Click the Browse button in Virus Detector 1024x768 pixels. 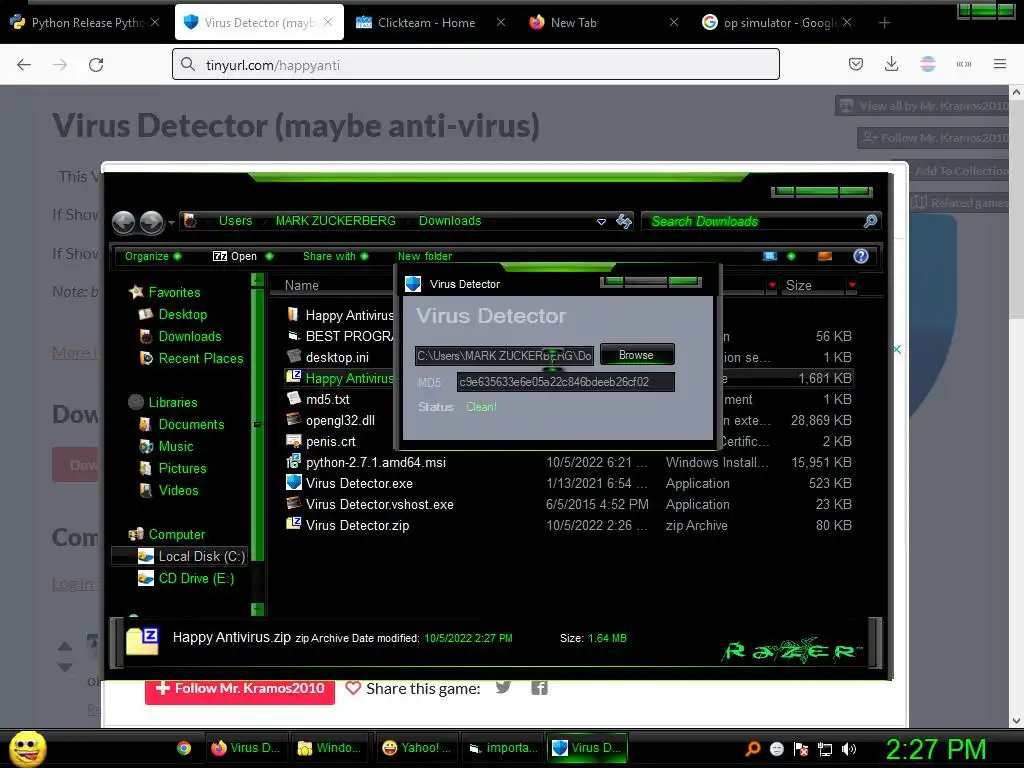(636, 355)
